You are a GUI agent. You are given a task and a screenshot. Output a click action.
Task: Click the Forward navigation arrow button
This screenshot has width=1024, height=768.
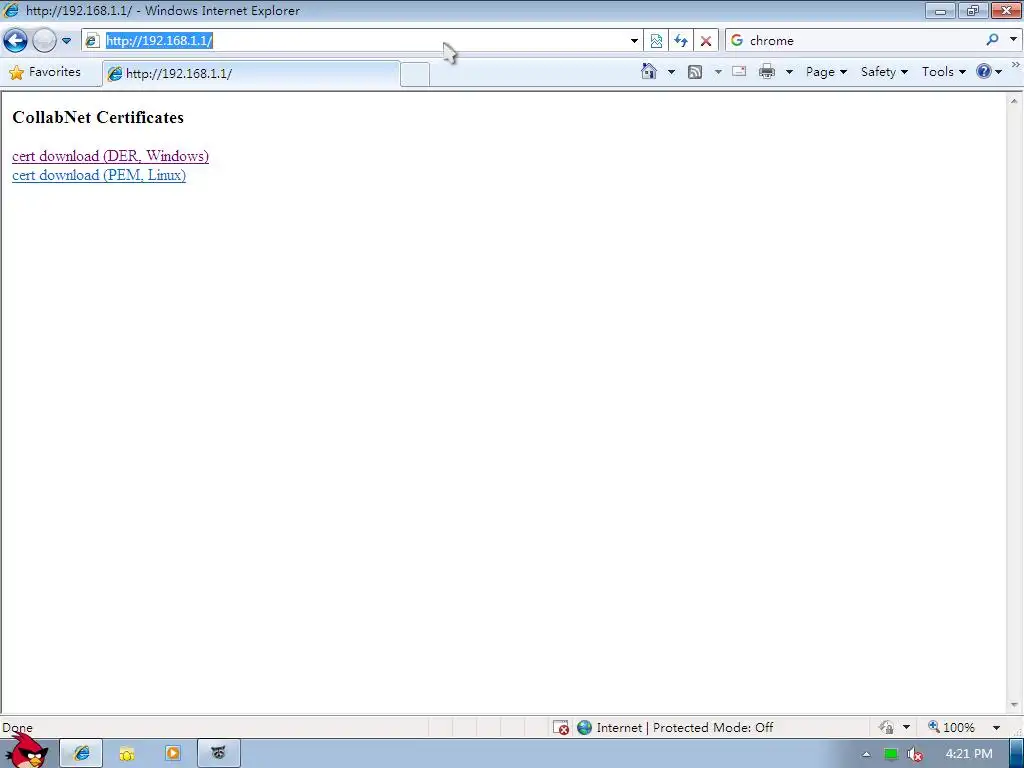pyautogui.click(x=44, y=40)
